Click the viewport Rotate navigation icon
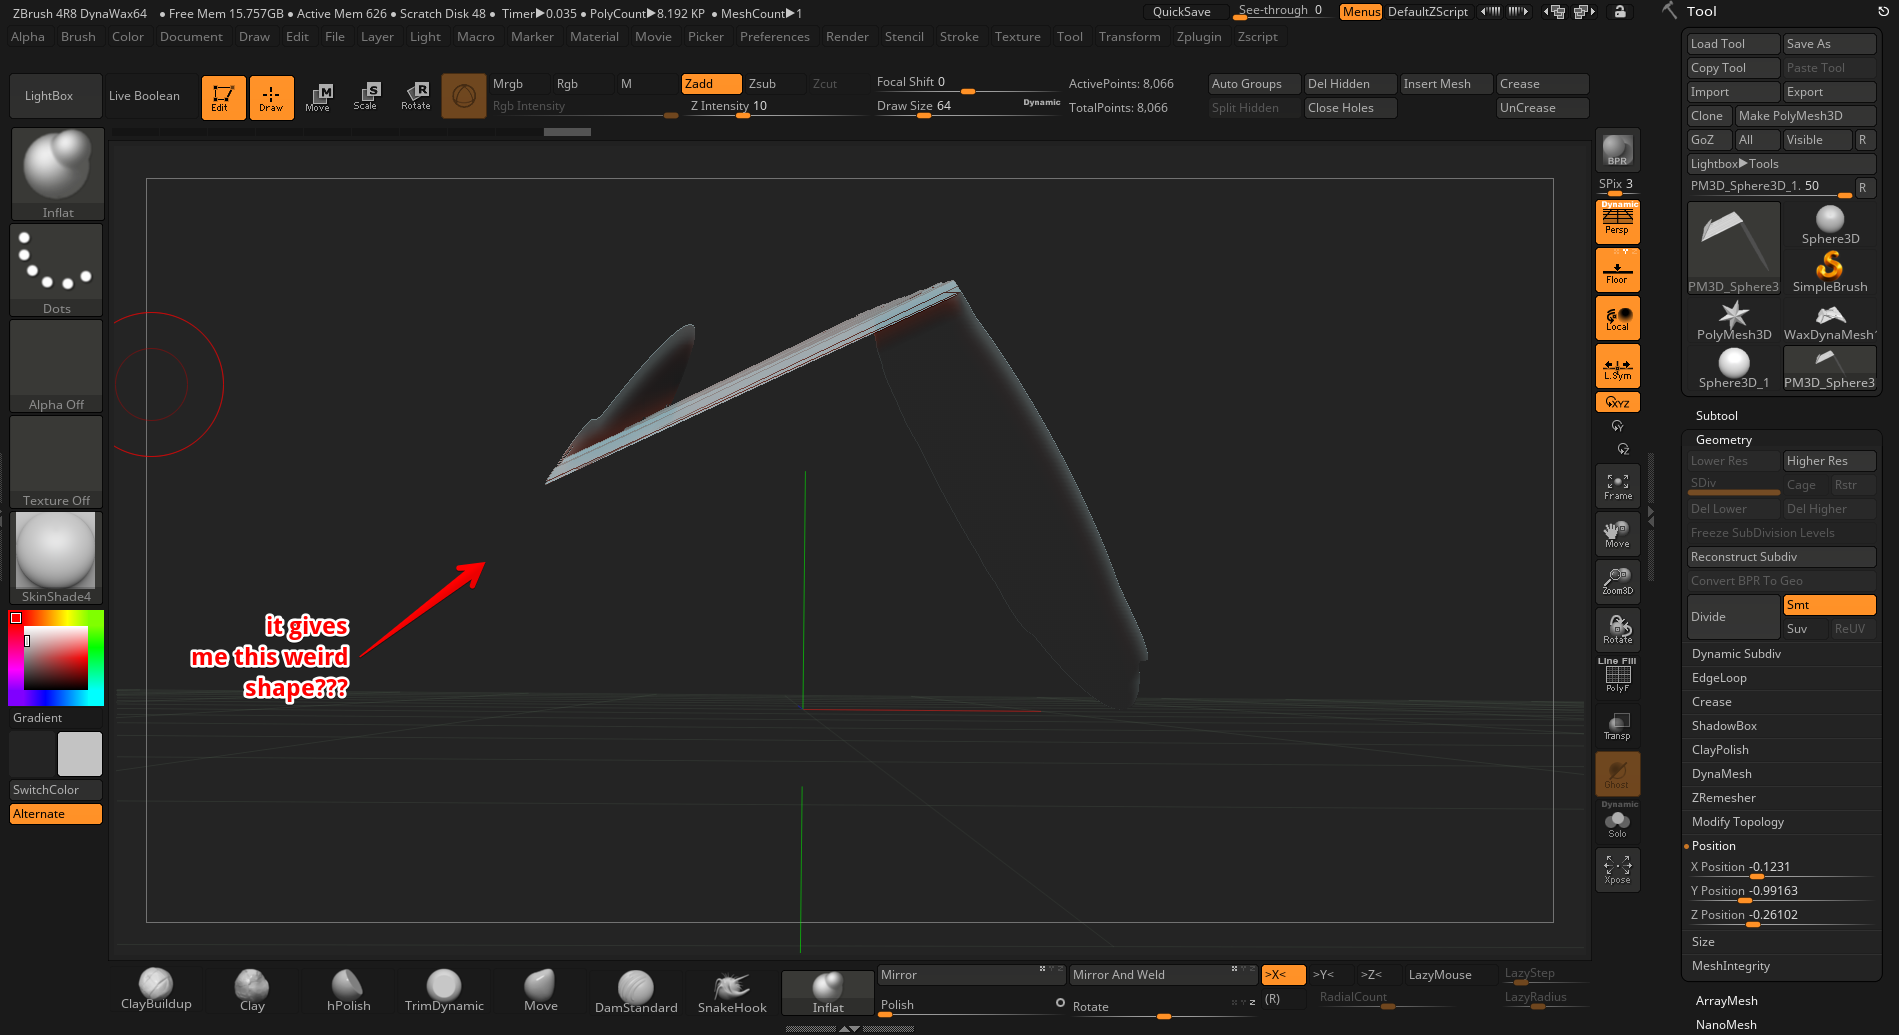This screenshot has width=1899, height=1035. point(1617,629)
